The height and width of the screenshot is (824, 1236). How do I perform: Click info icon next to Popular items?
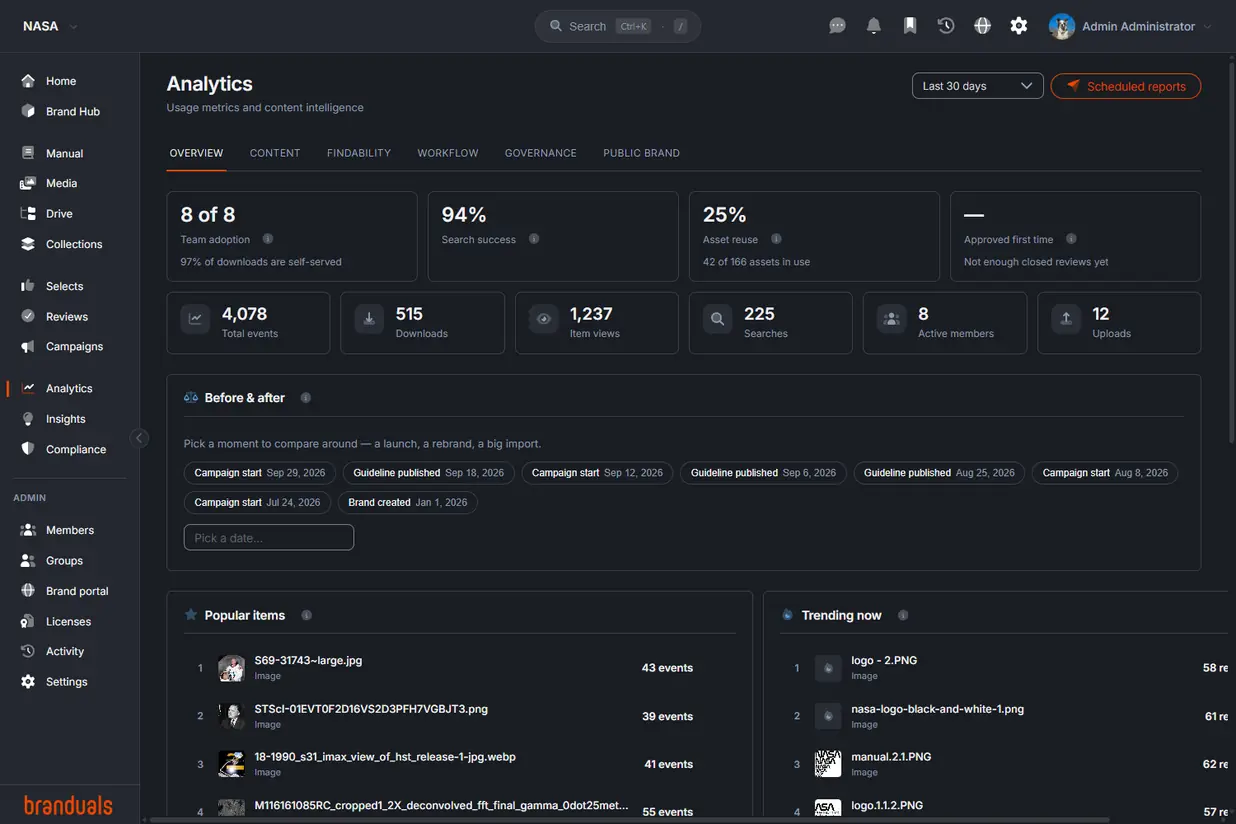click(307, 615)
